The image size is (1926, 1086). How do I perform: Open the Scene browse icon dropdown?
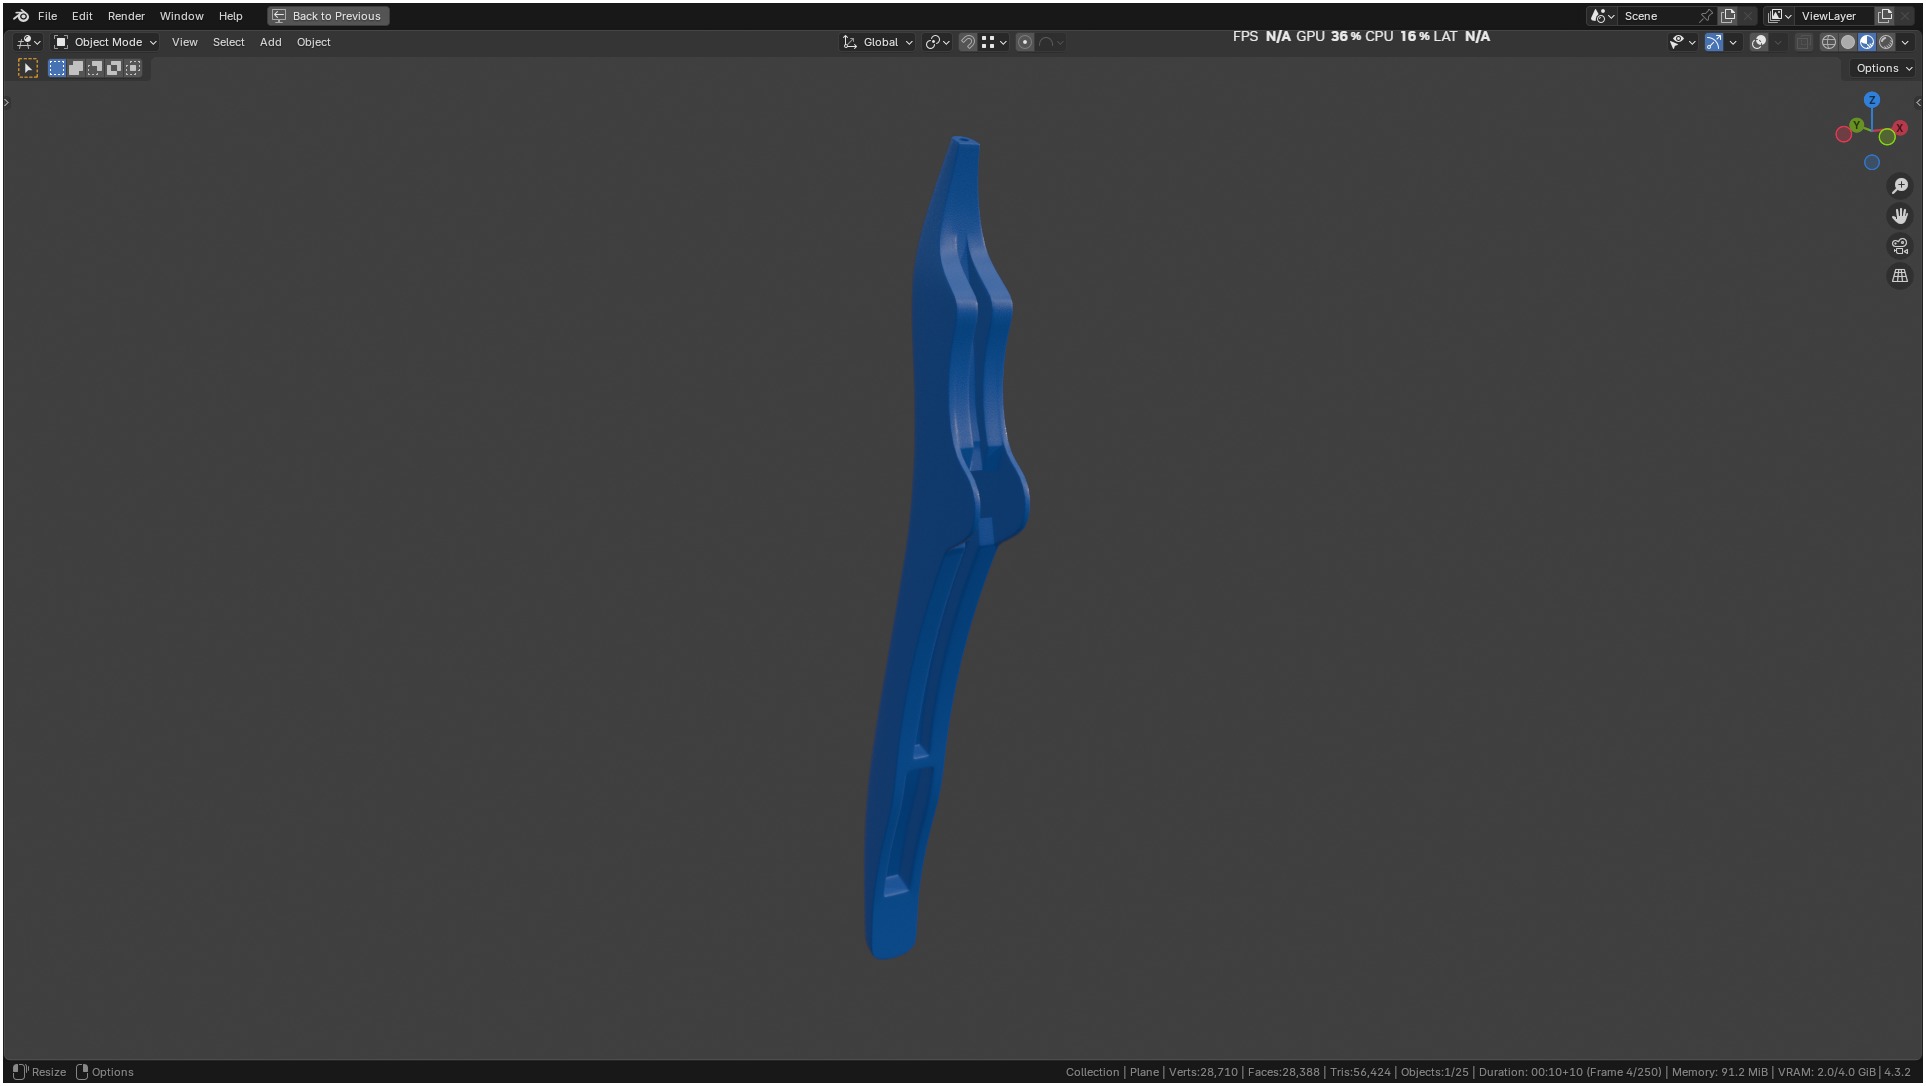pyautogui.click(x=1602, y=16)
